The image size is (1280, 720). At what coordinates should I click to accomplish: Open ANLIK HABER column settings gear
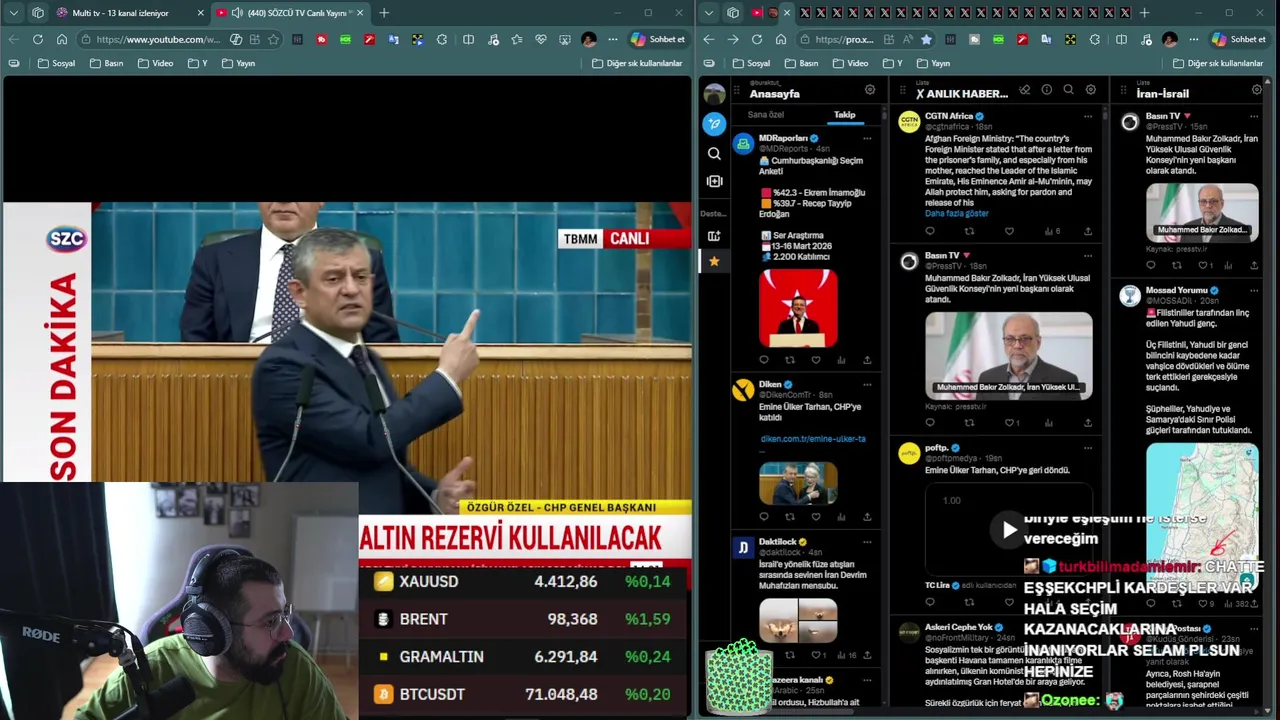(1090, 90)
